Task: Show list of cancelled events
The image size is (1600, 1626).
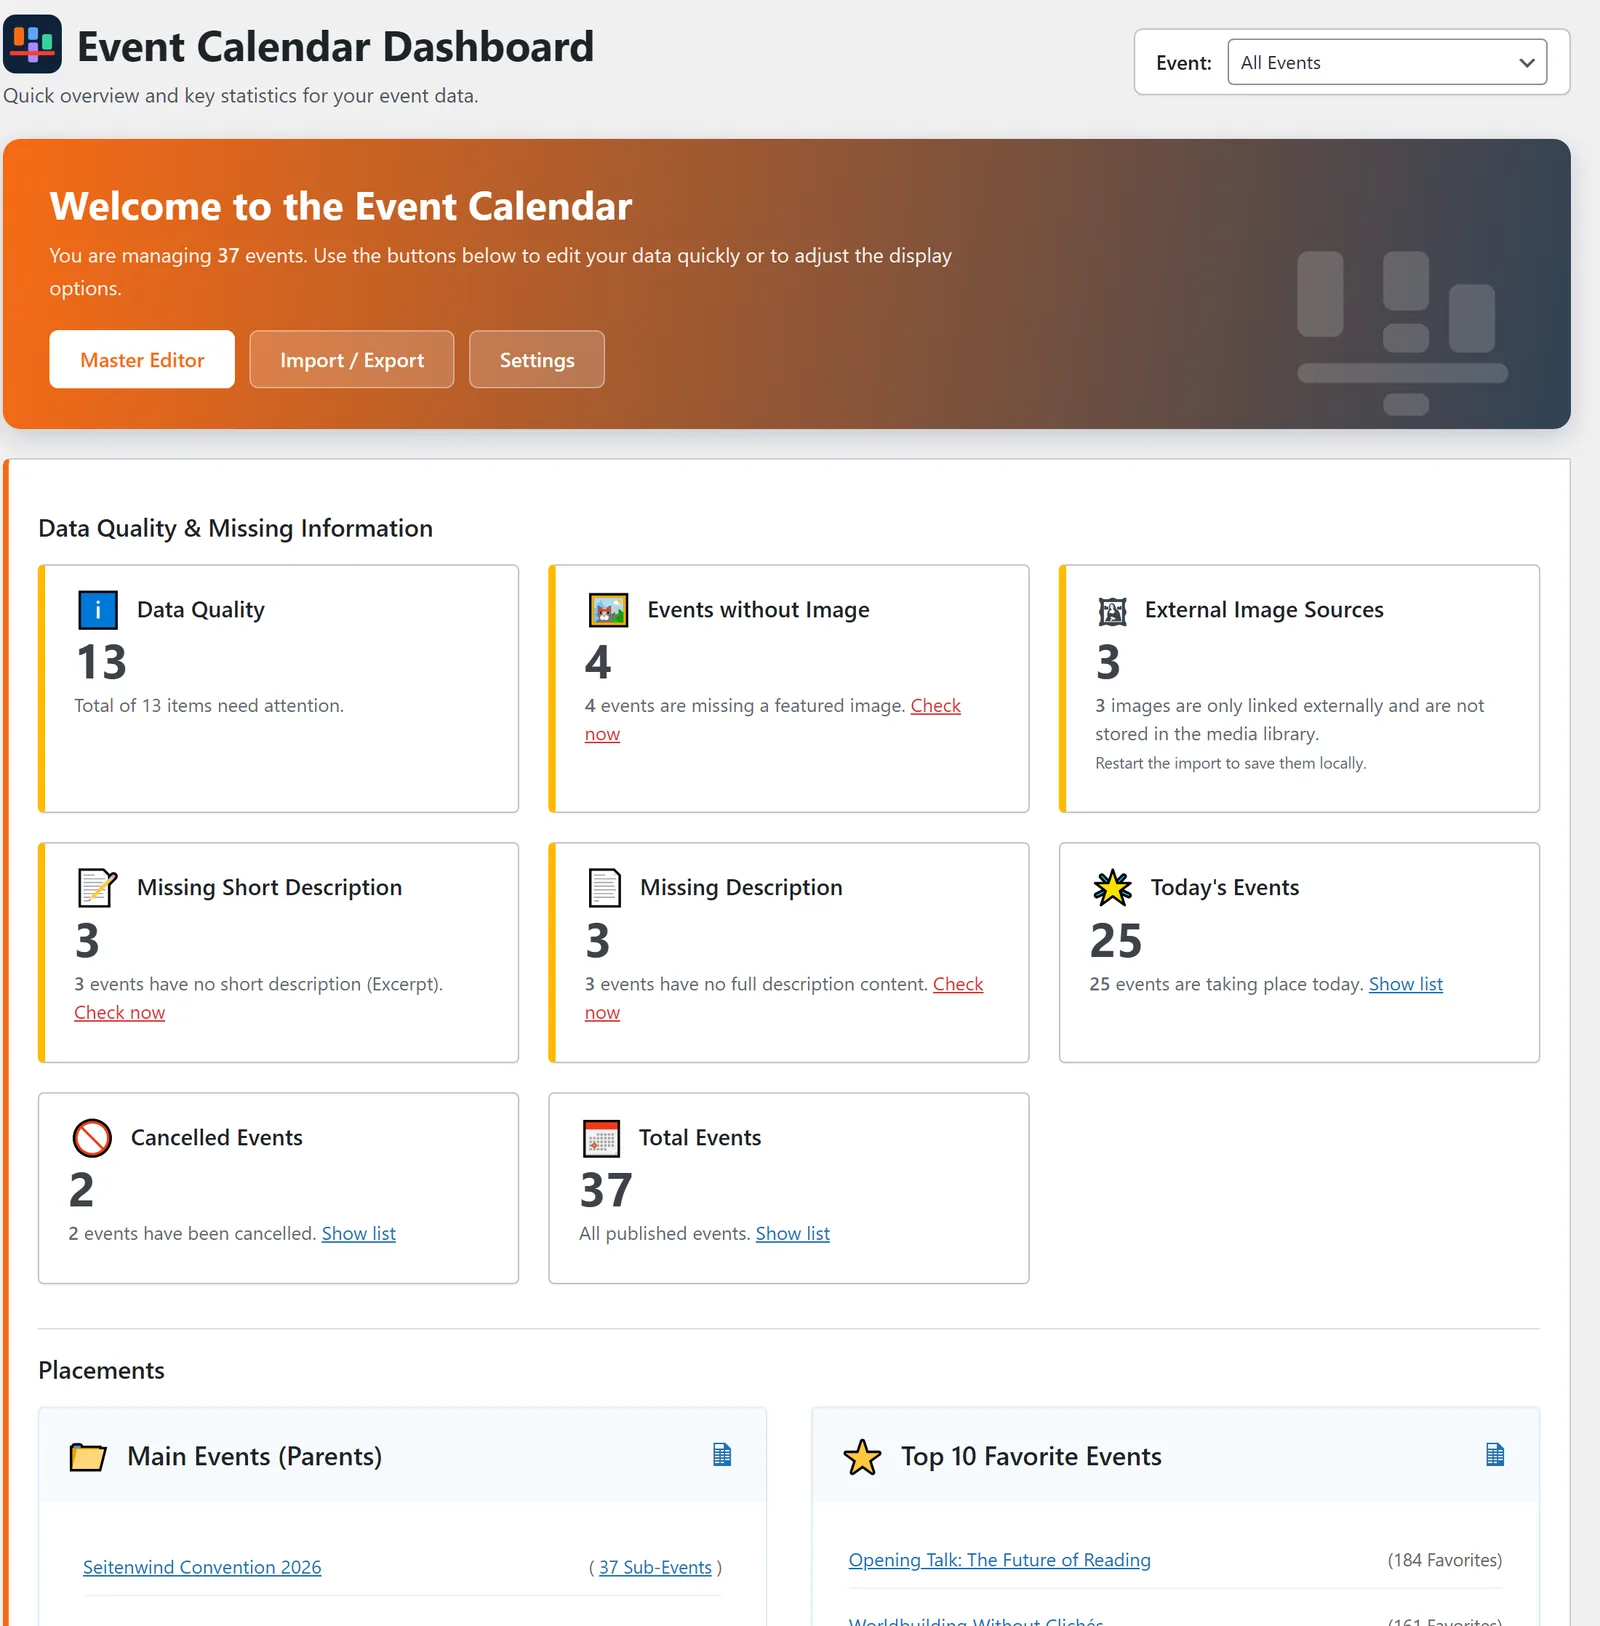Action: click(358, 1233)
